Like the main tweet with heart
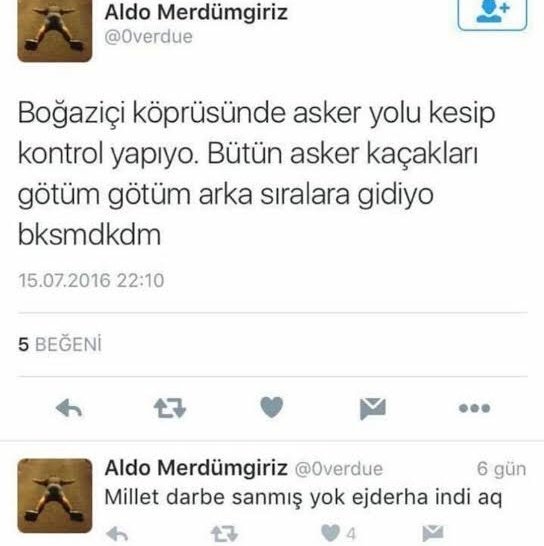This screenshot has width=544, height=546. [272, 407]
